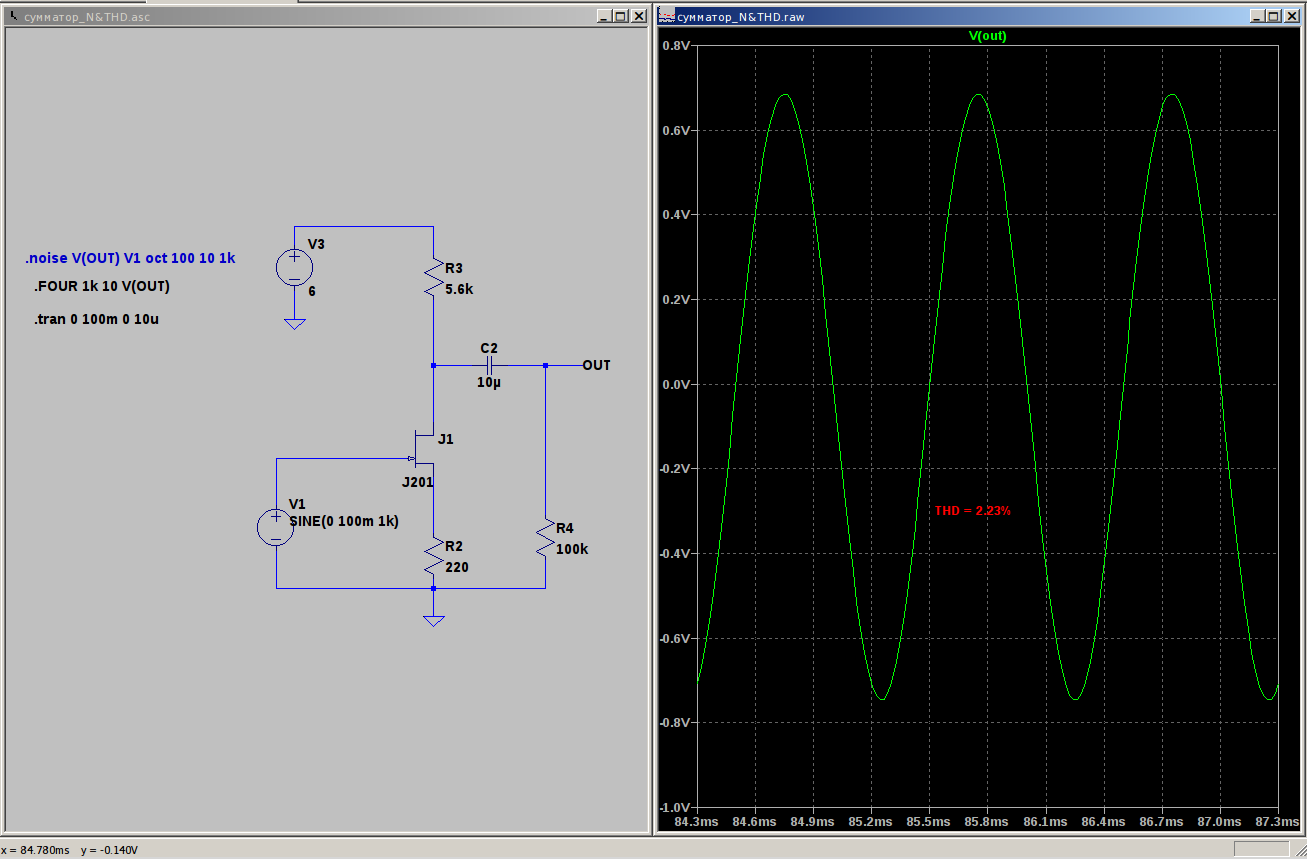Click the waveform window's title bar icon
This screenshot has width=1307, height=859.
click(x=667, y=17)
